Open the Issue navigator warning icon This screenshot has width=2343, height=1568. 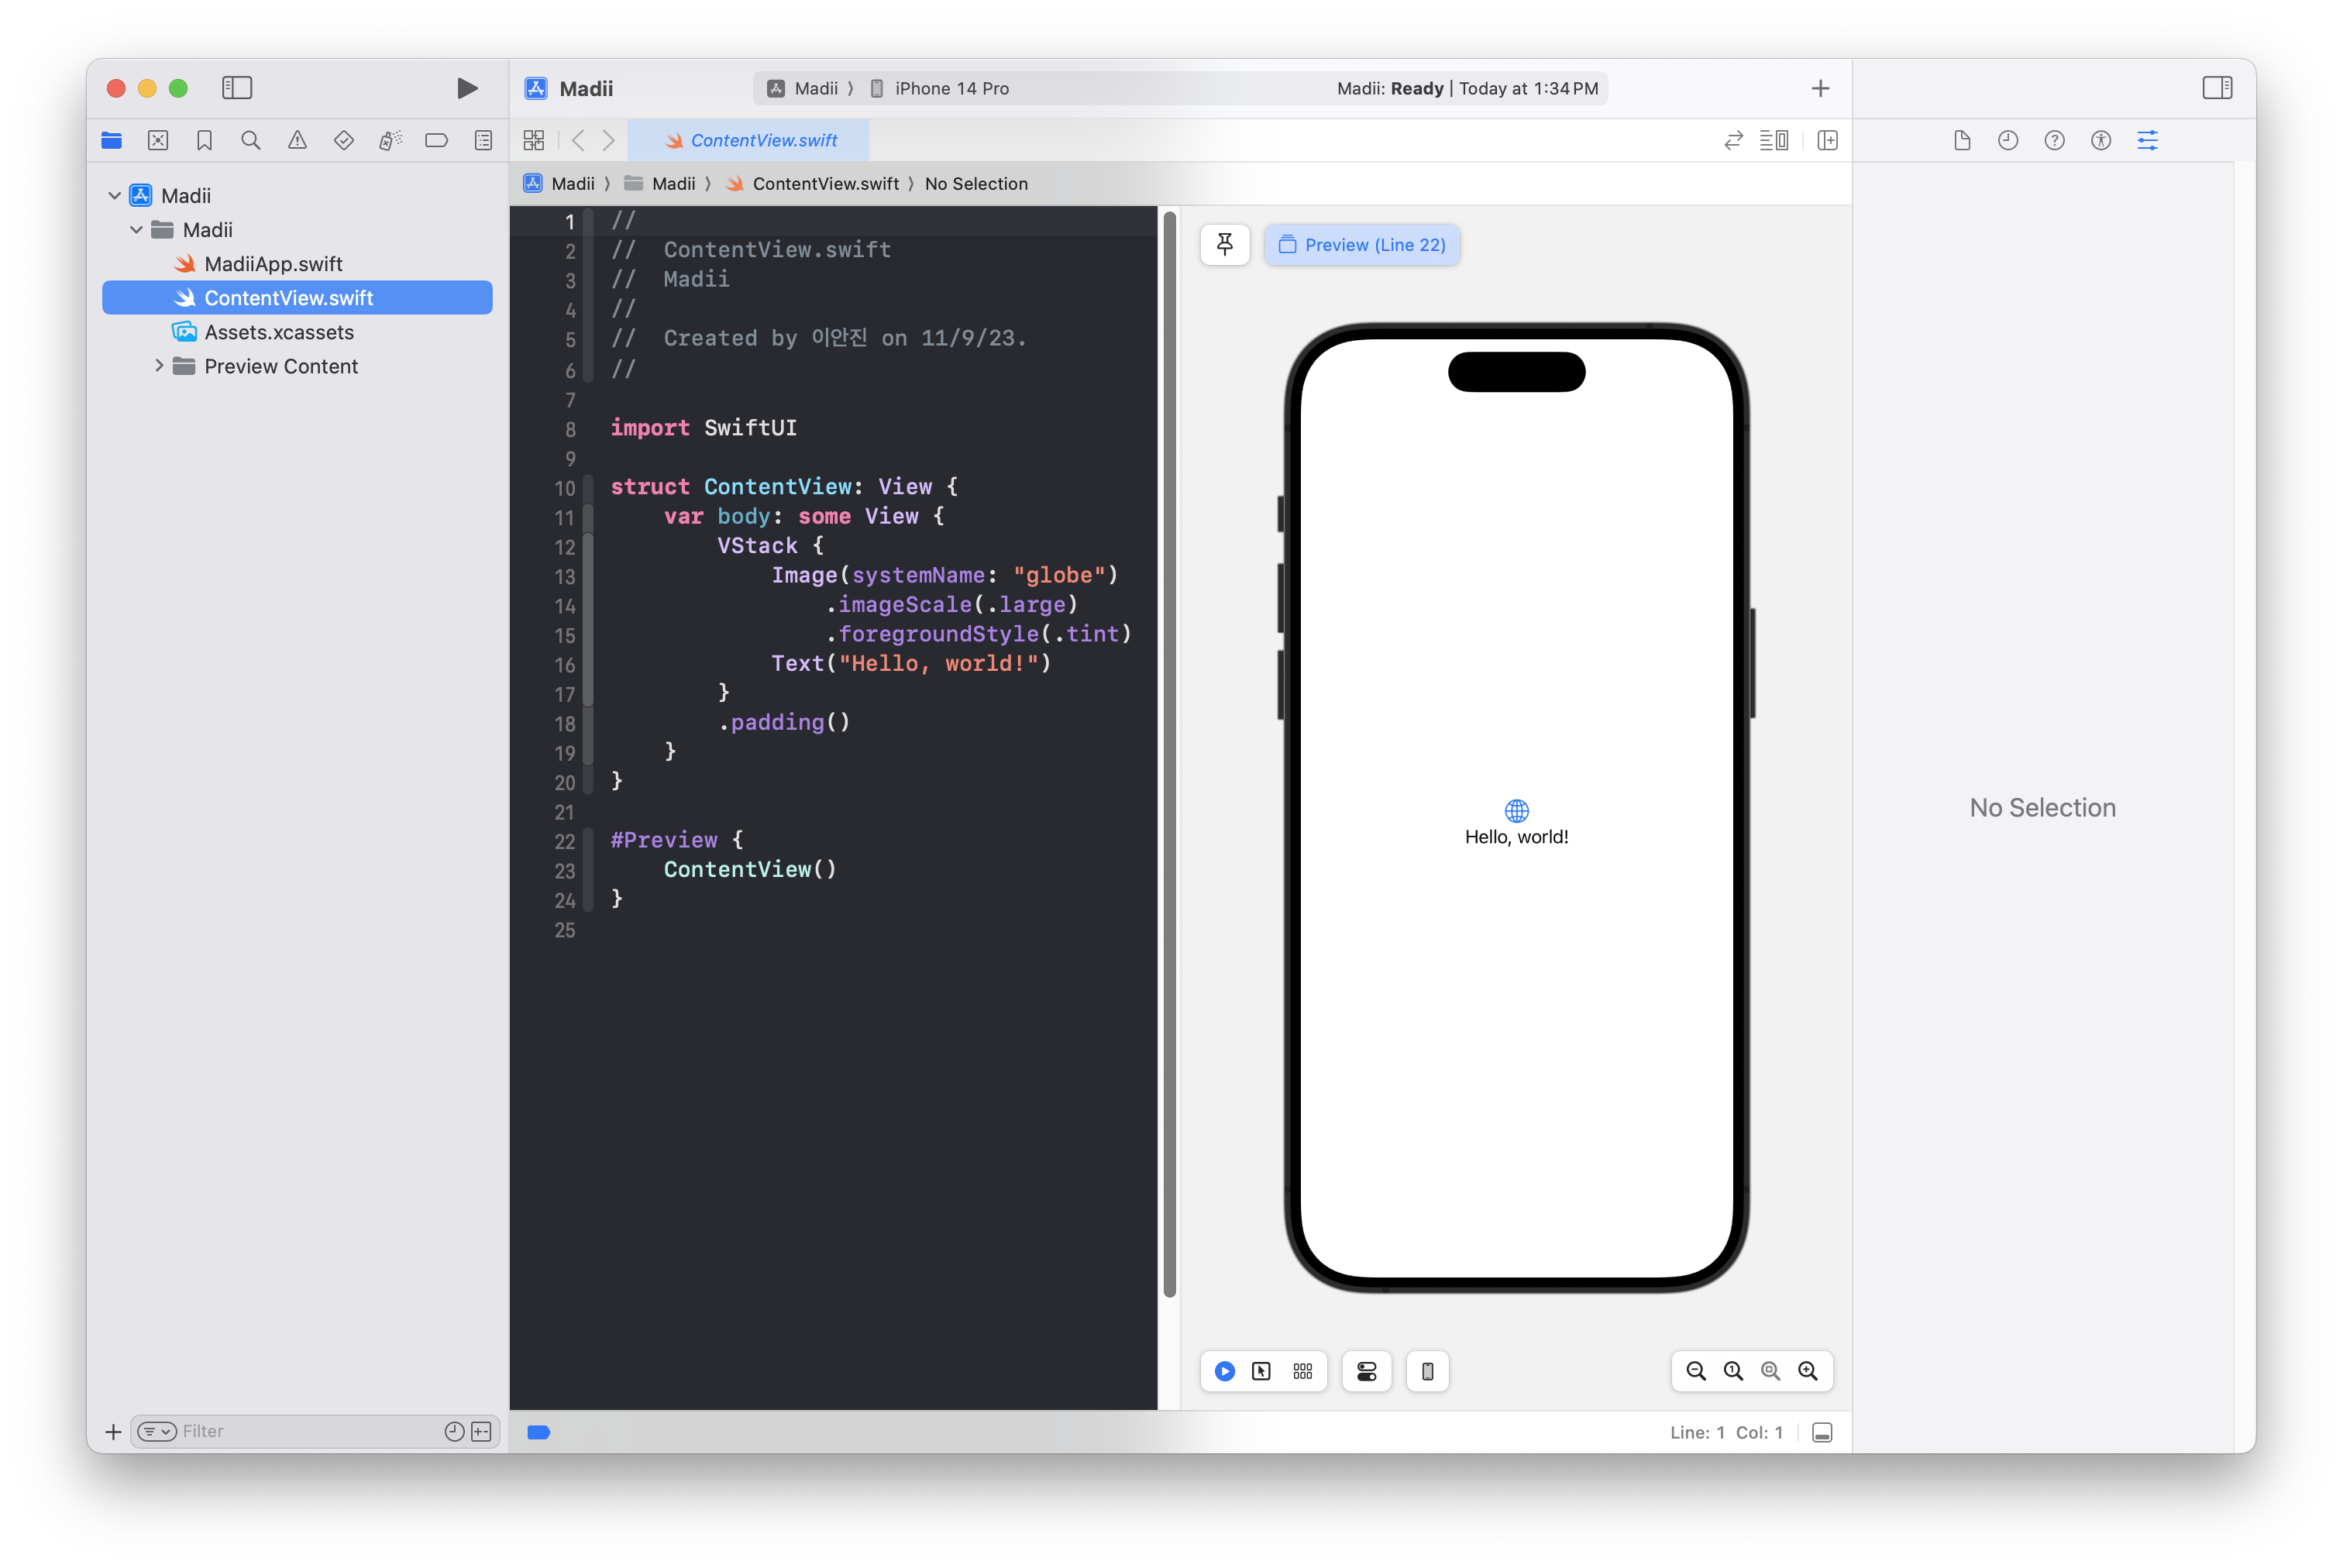click(297, 141)
